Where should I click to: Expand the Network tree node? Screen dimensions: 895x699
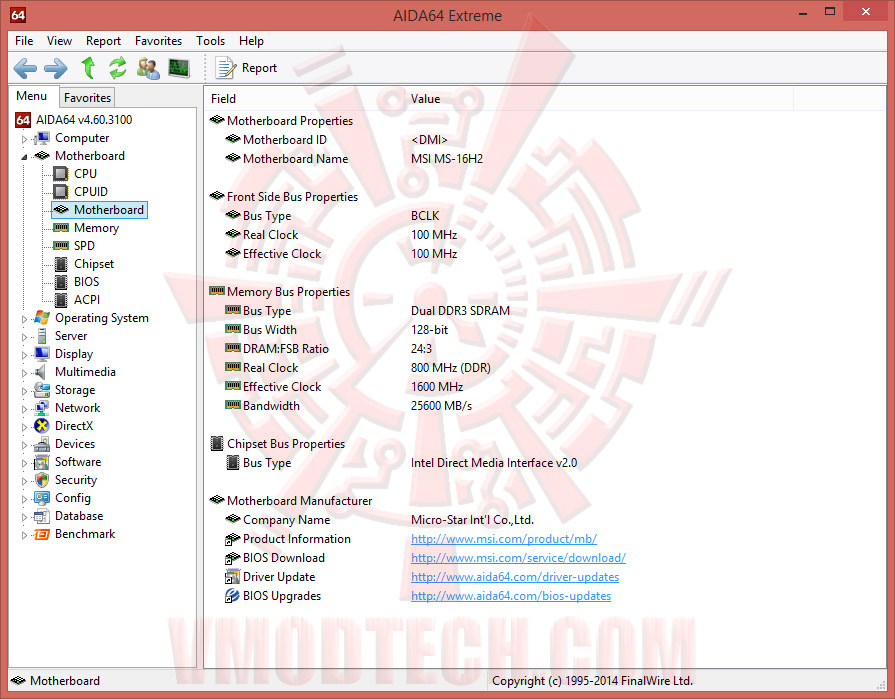24,409
